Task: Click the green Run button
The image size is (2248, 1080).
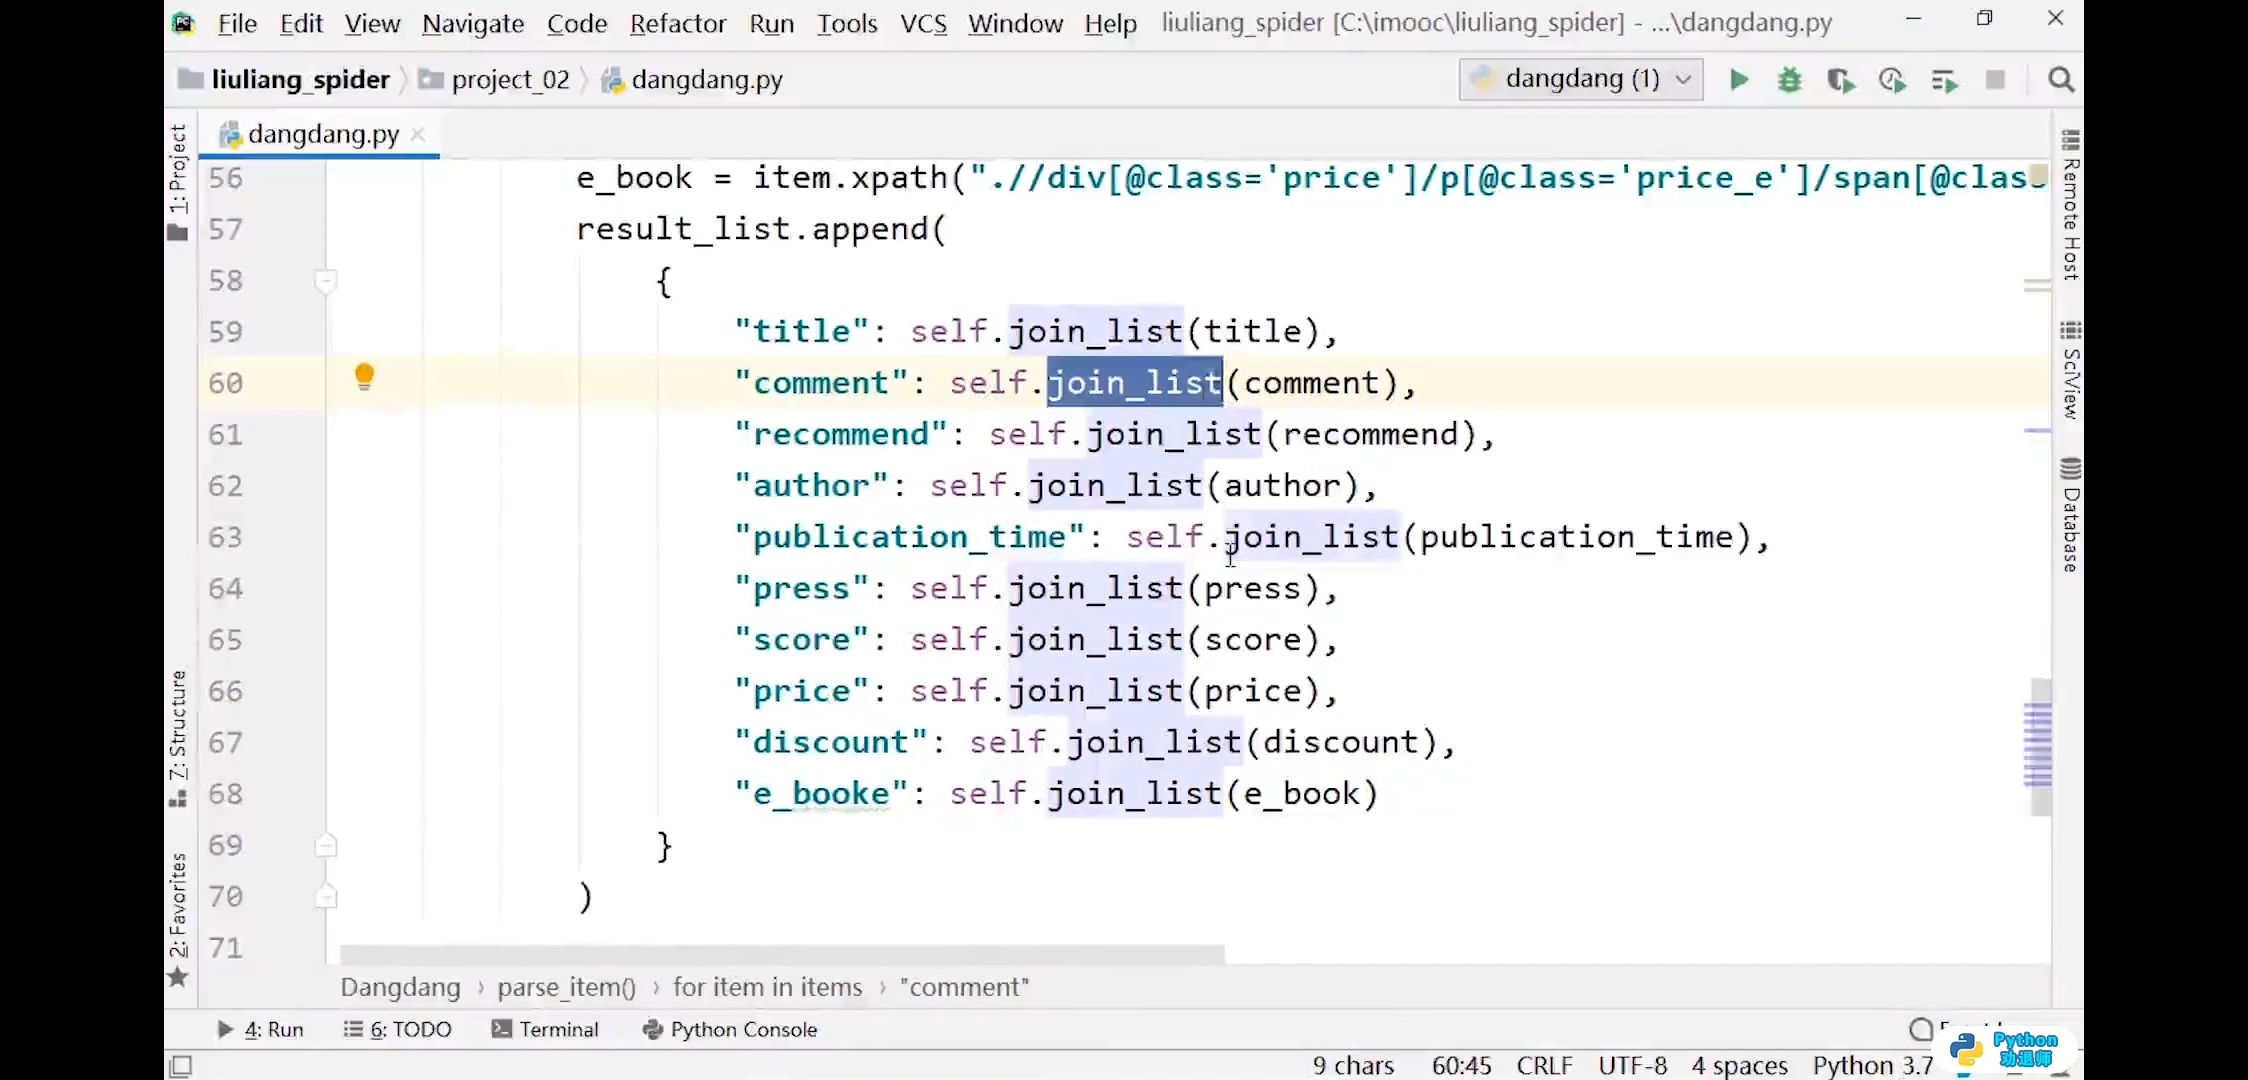Action: pos(1739,80)
